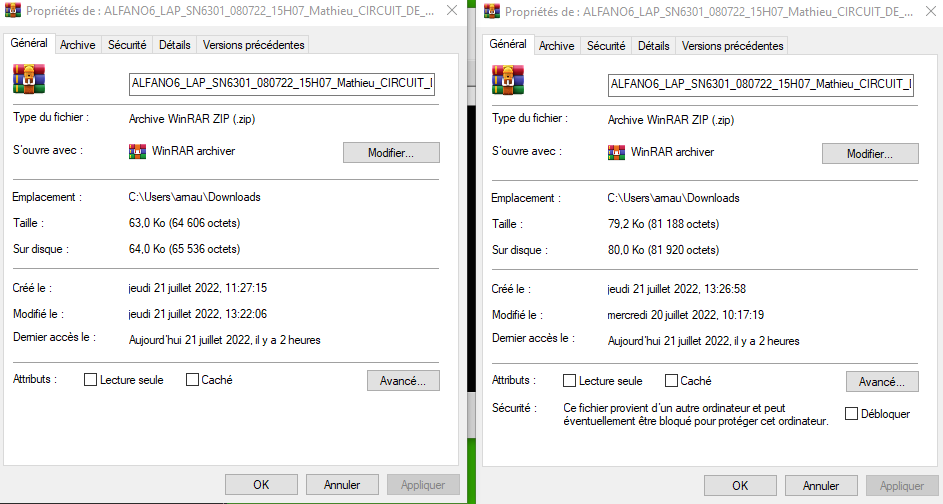Viewport: 943px width, 504px height.
Task: Click 'mercredi 20 juillet 2022, 10:17:19' modified date
Action: tap(686, 315)
